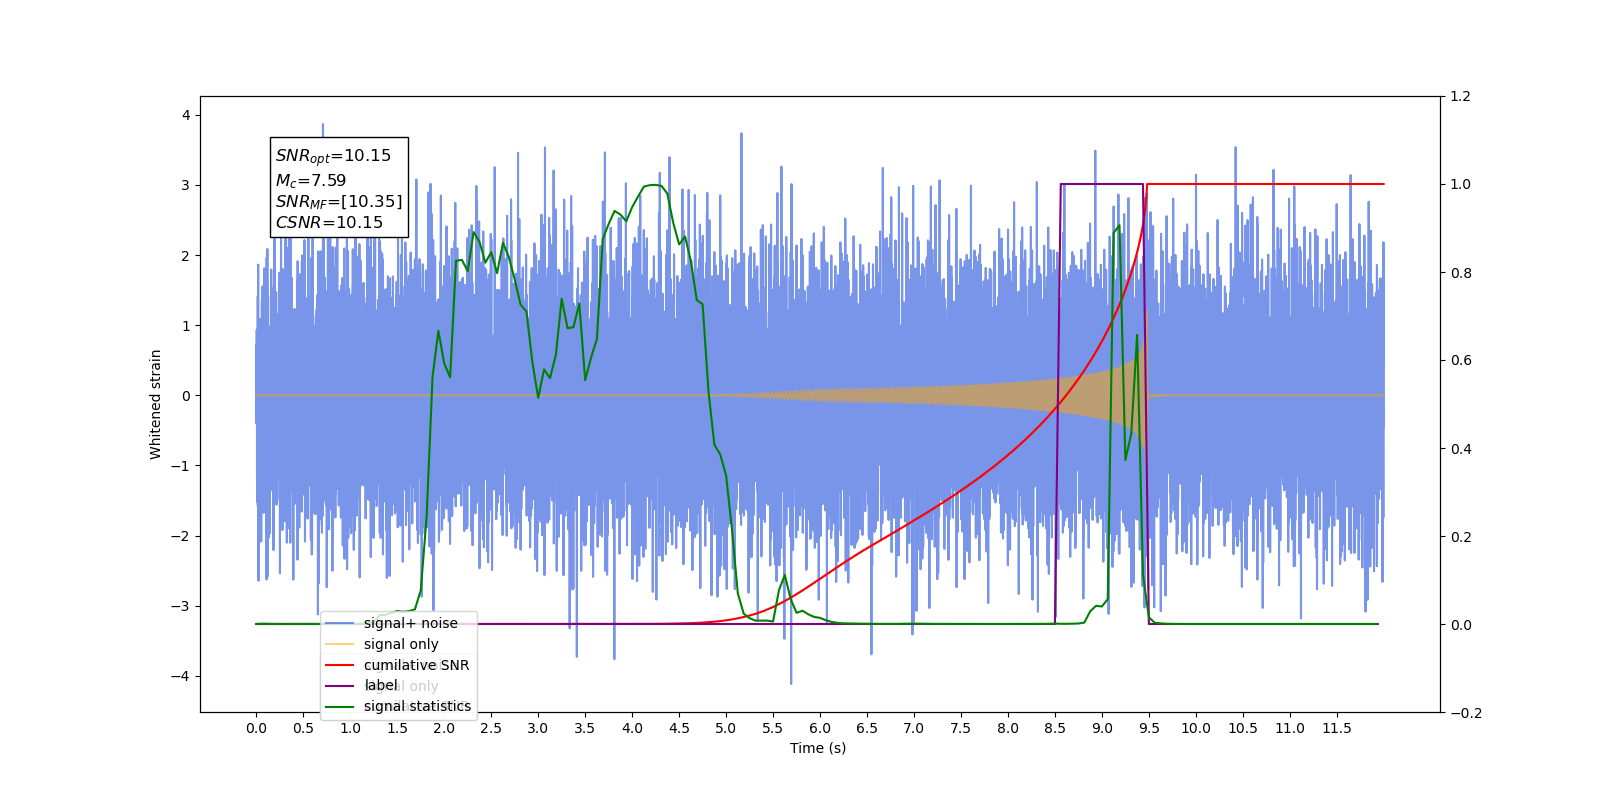The height and width of the screenshot is (800, 1600).
Task: Click x-axis tick label 6.0
Action: point(820,728)
